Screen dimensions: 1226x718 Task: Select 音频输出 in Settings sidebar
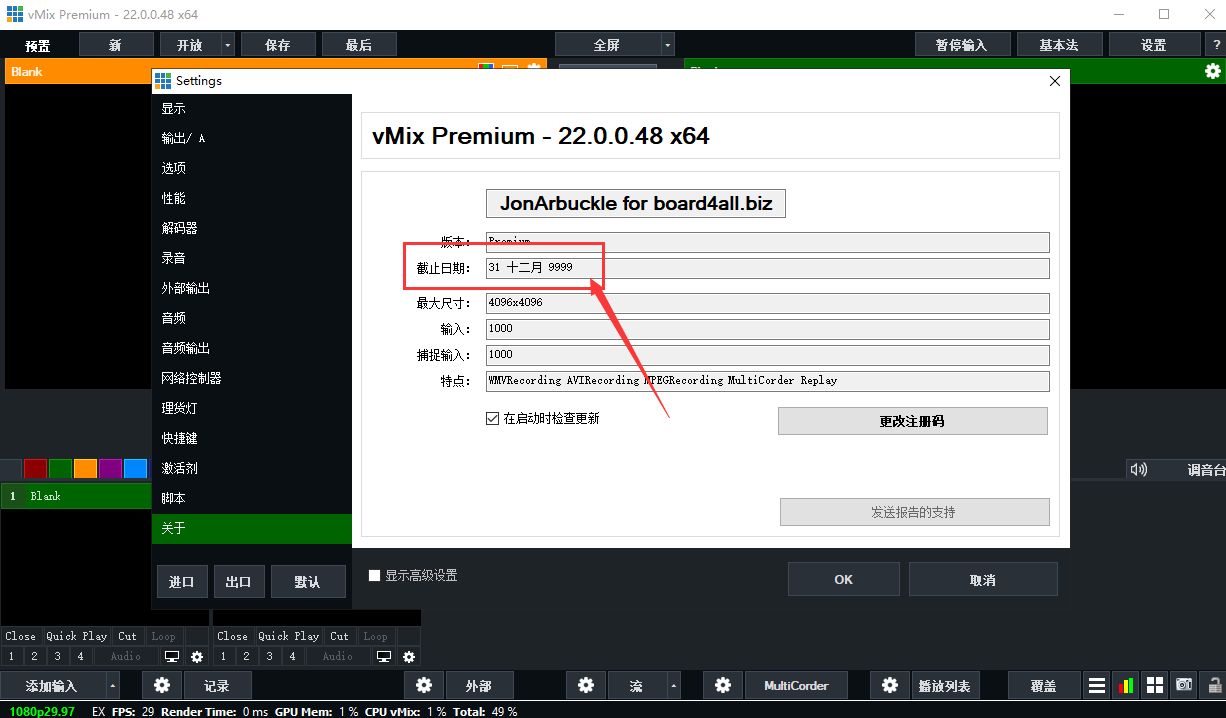click(252, 349)
